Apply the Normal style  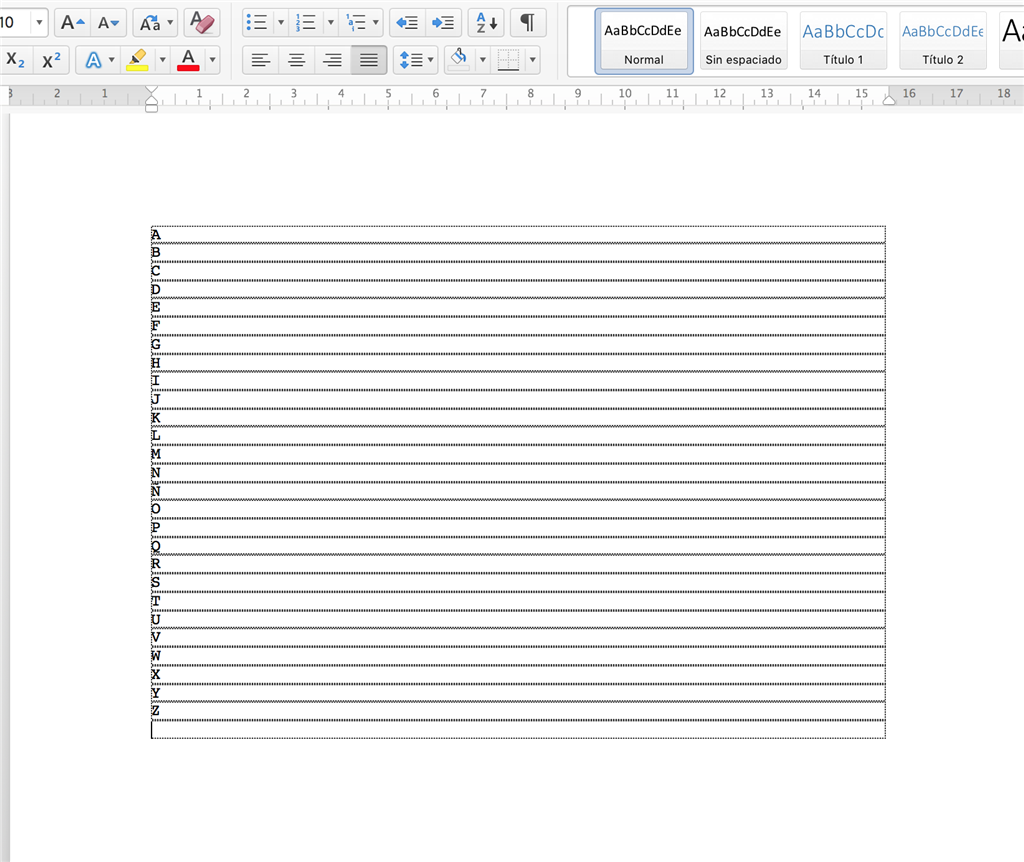pyautogui.click(x=643, y=40)
